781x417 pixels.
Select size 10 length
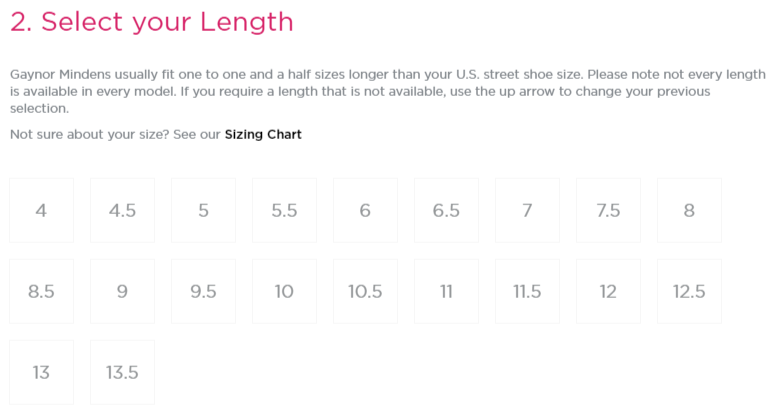(x=284, y=291)
